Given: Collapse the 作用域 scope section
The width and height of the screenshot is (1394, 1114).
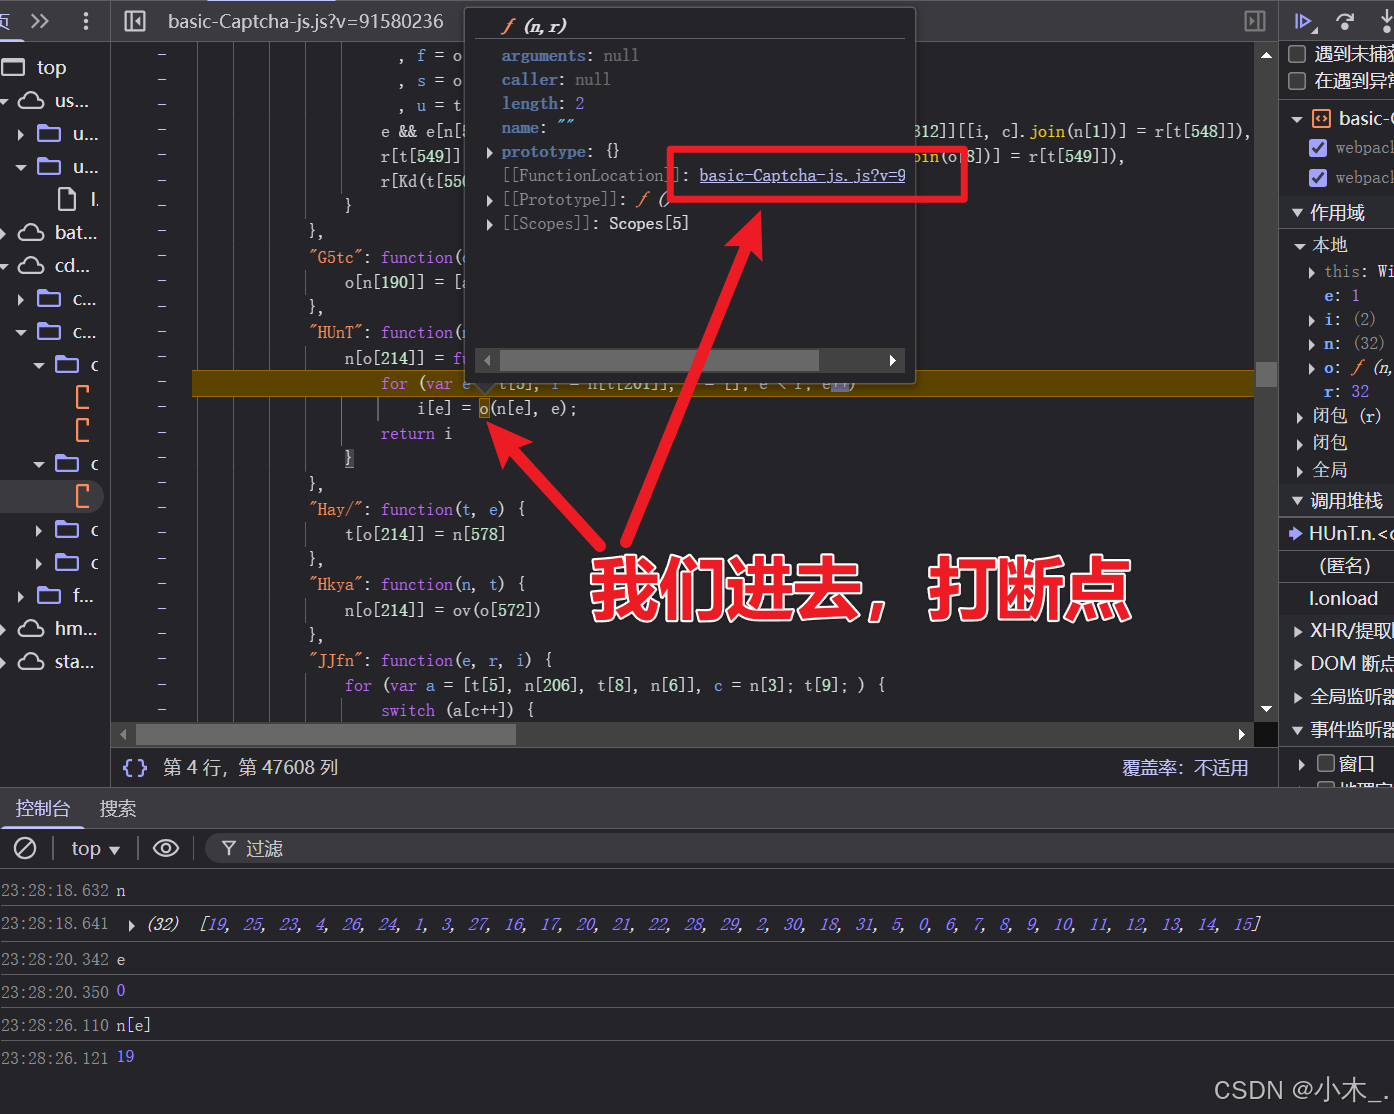Looking at the screenshot, I should [1298, 212].
